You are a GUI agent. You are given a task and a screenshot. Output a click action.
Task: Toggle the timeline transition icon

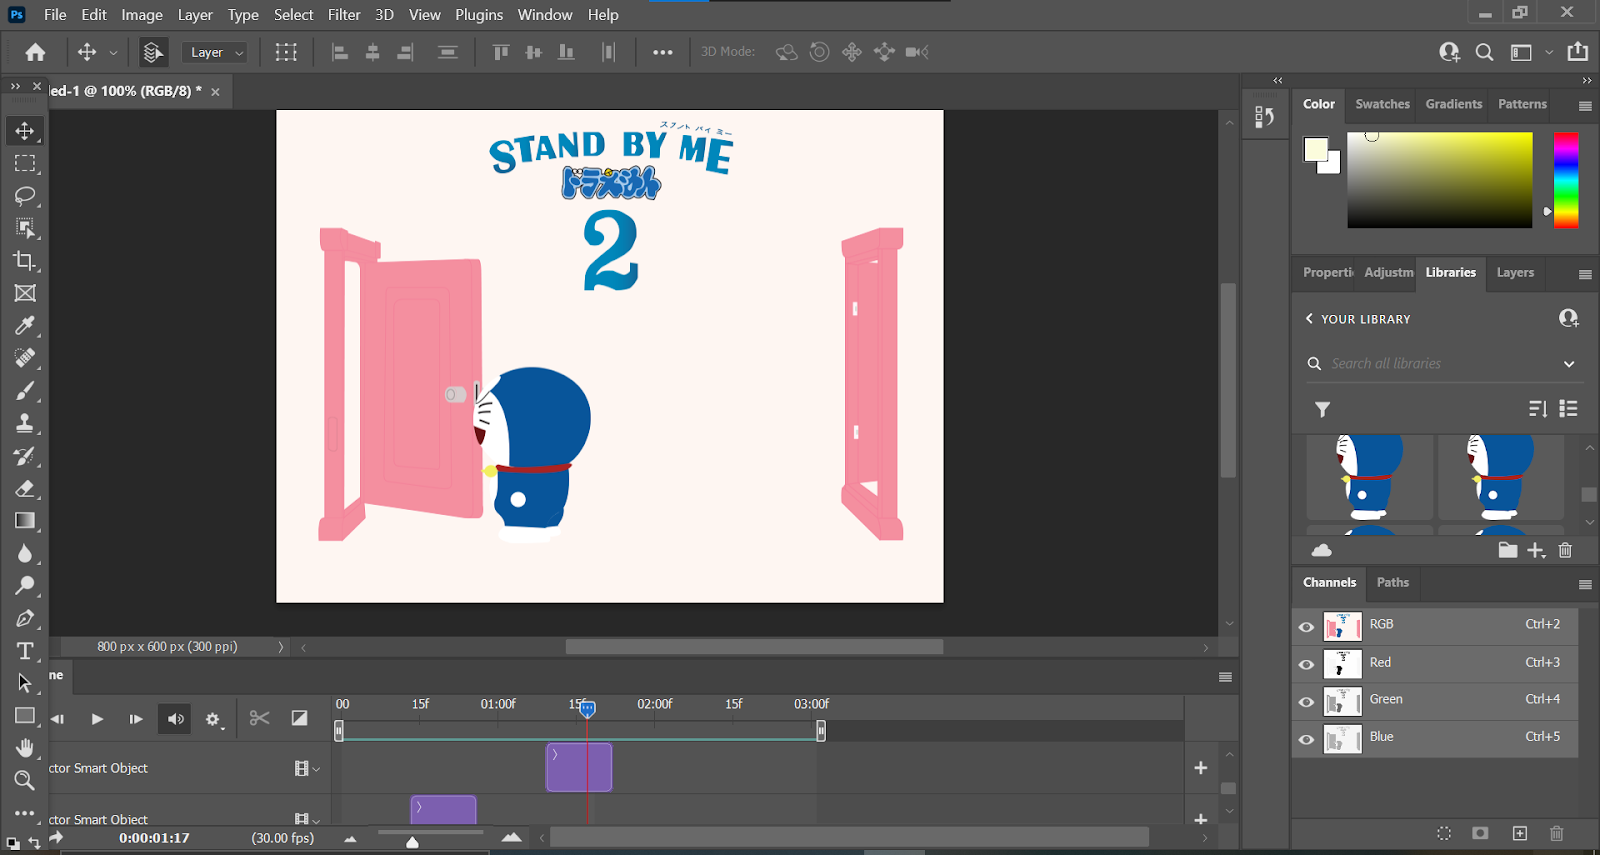(x=299, y=718)
